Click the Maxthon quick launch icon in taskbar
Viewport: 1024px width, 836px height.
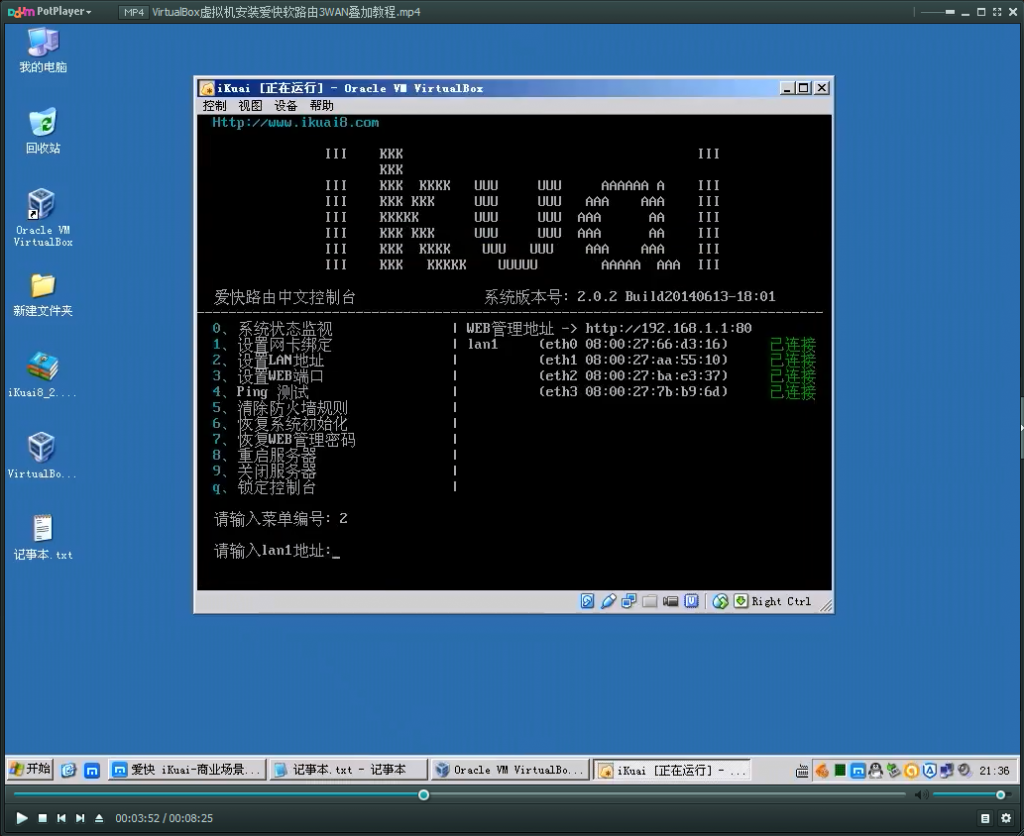pyautogui.click(x=92, y=770)
